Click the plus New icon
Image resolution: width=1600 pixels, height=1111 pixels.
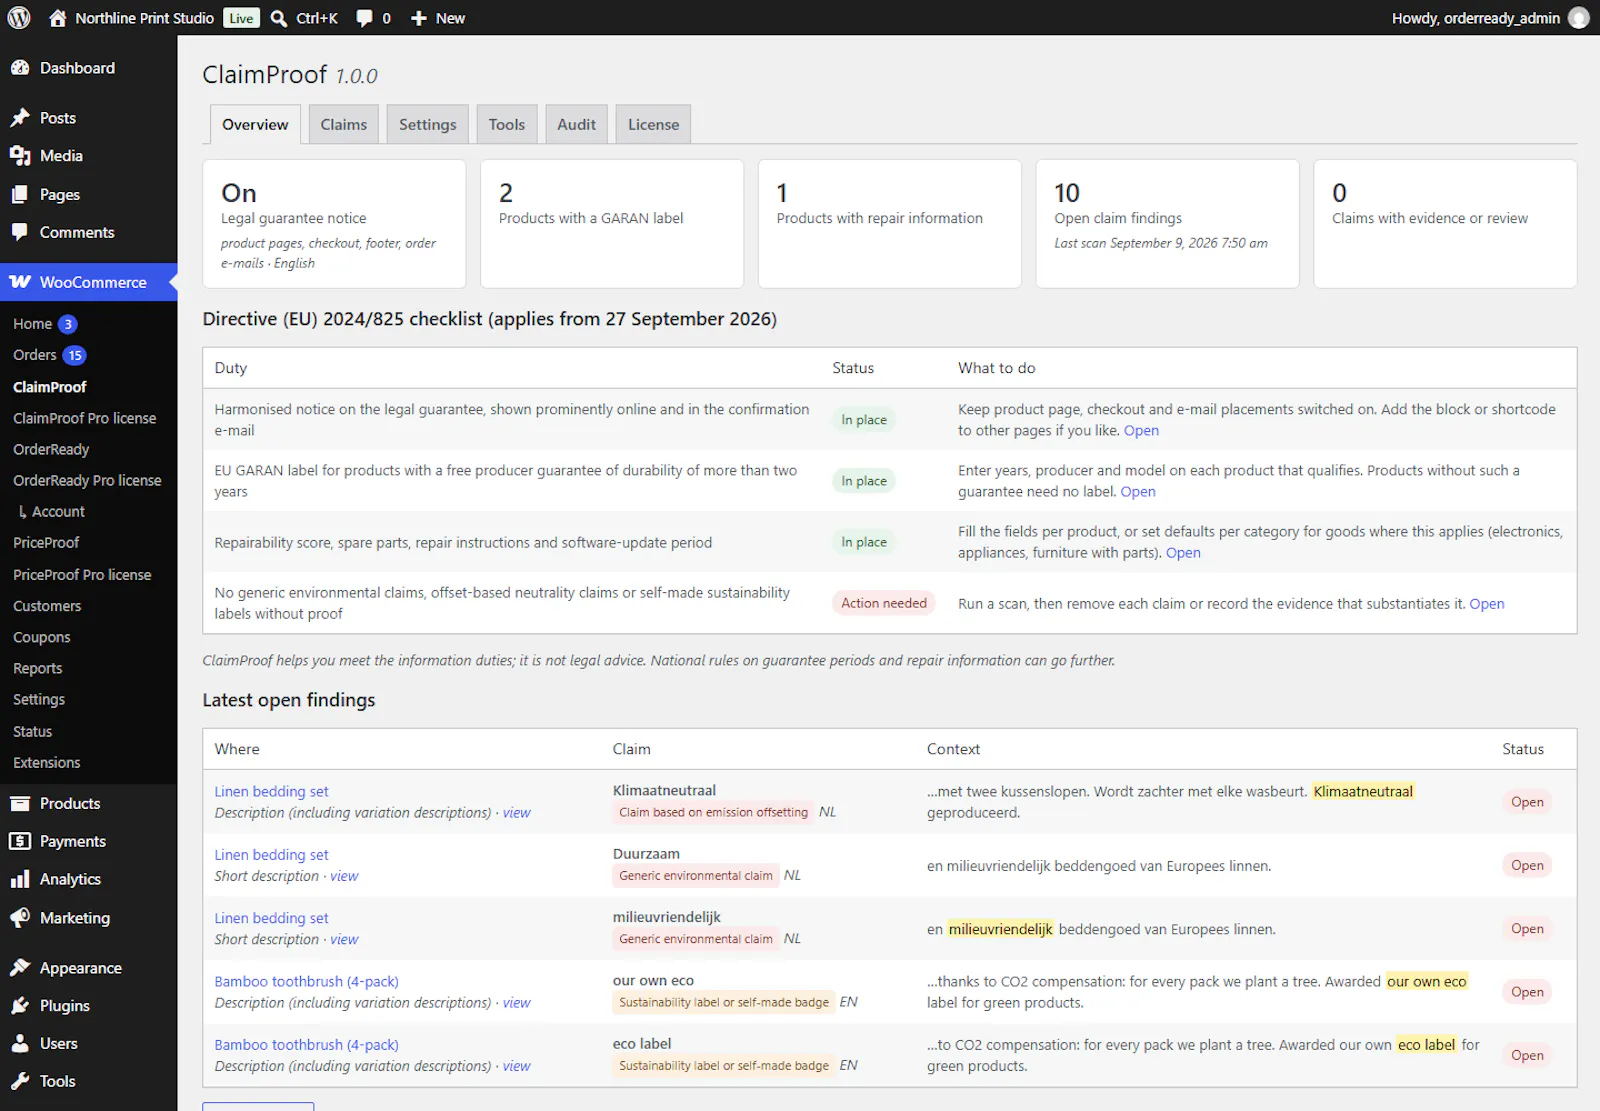419,18
